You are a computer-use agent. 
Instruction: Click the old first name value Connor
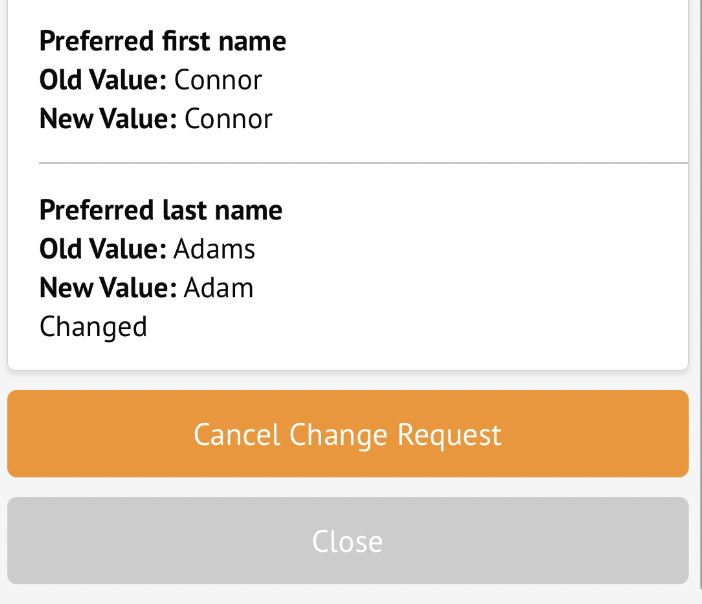click(x=218, y=80)
